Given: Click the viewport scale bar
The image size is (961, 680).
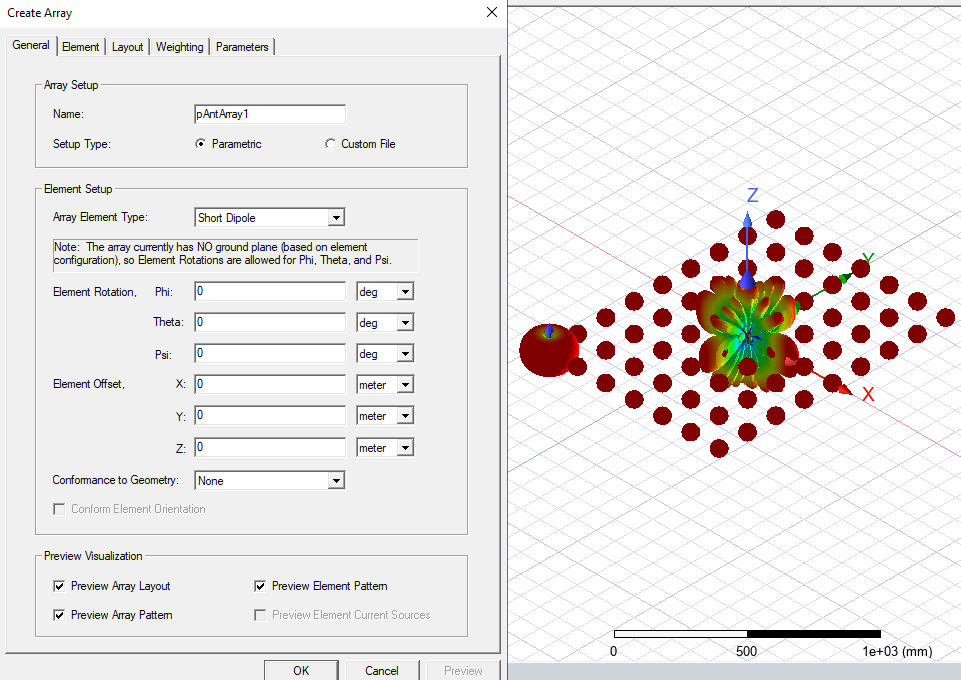Looking at the screenshot, I should point(745,633).
